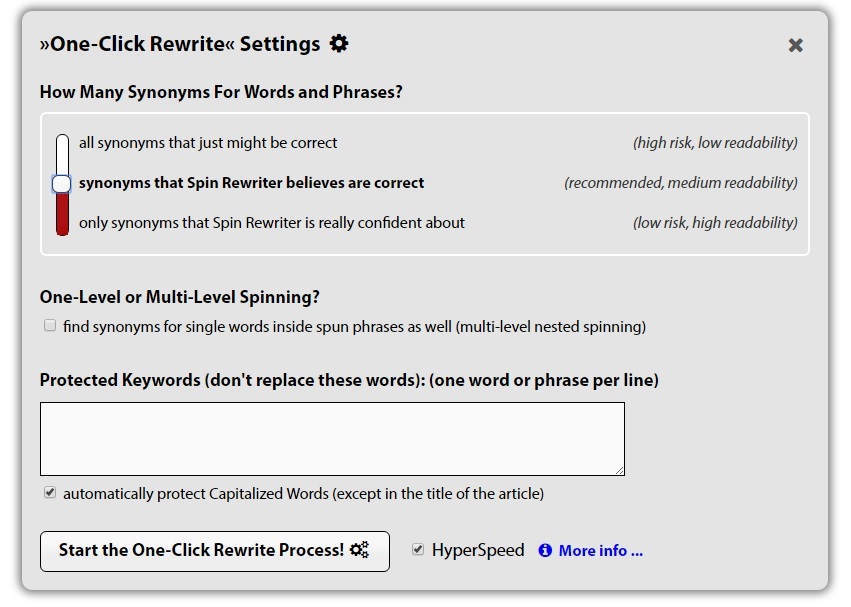Click the 'find synonyms for single words' label
Image resolution: width=851 pixels, height=607 pixels.
pos(354,327)
